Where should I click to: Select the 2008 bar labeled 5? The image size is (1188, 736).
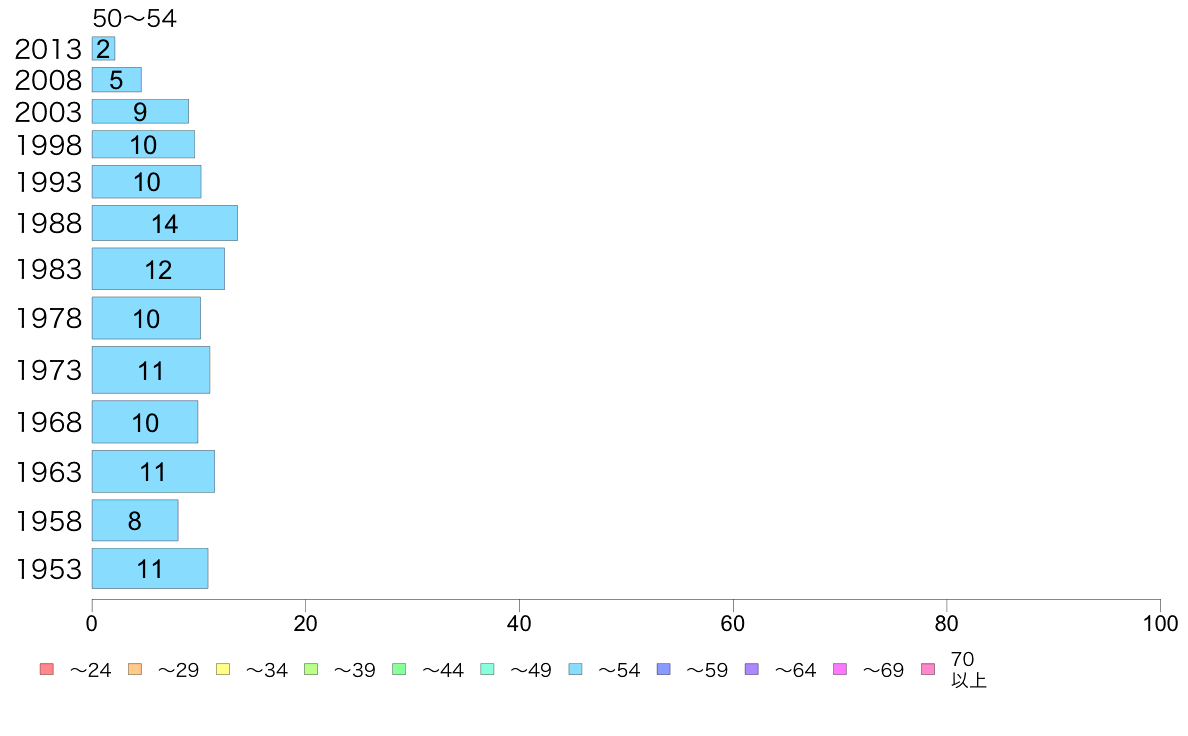point(117,80)
